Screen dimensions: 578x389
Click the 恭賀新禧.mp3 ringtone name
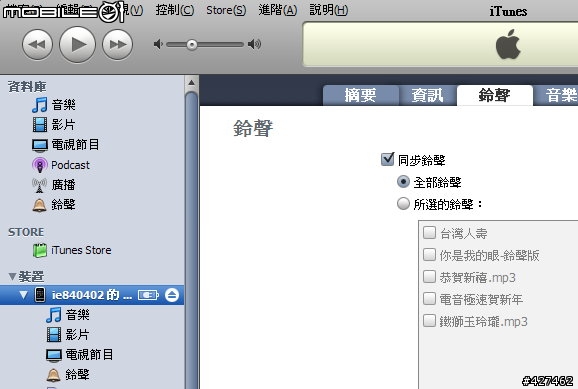click(x=478, y=277)
